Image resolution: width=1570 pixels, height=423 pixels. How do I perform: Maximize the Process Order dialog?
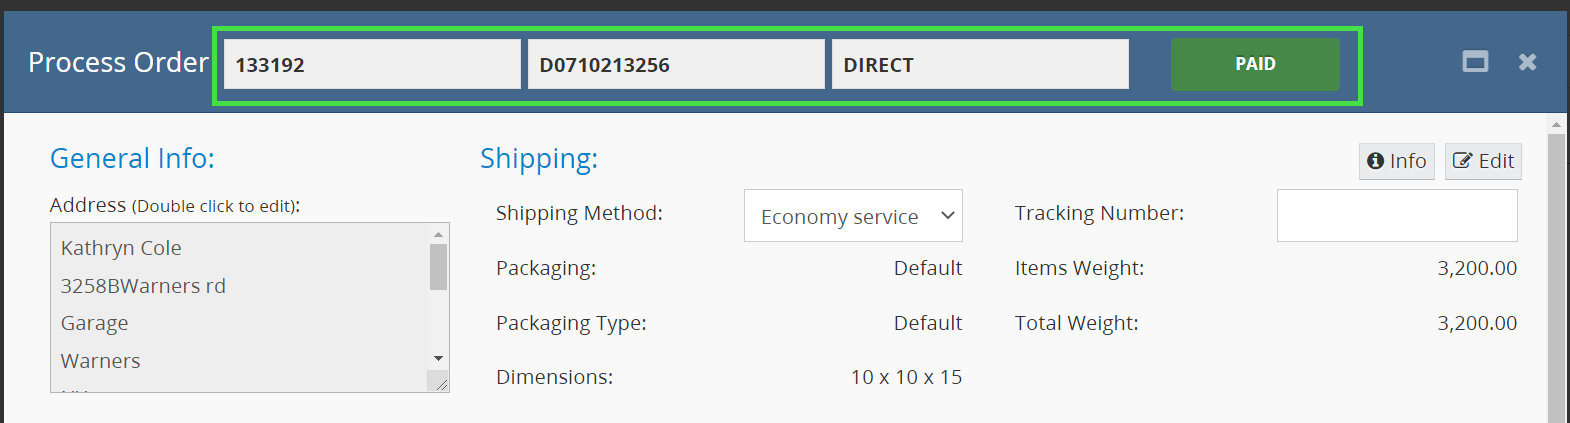(1475, 62)
